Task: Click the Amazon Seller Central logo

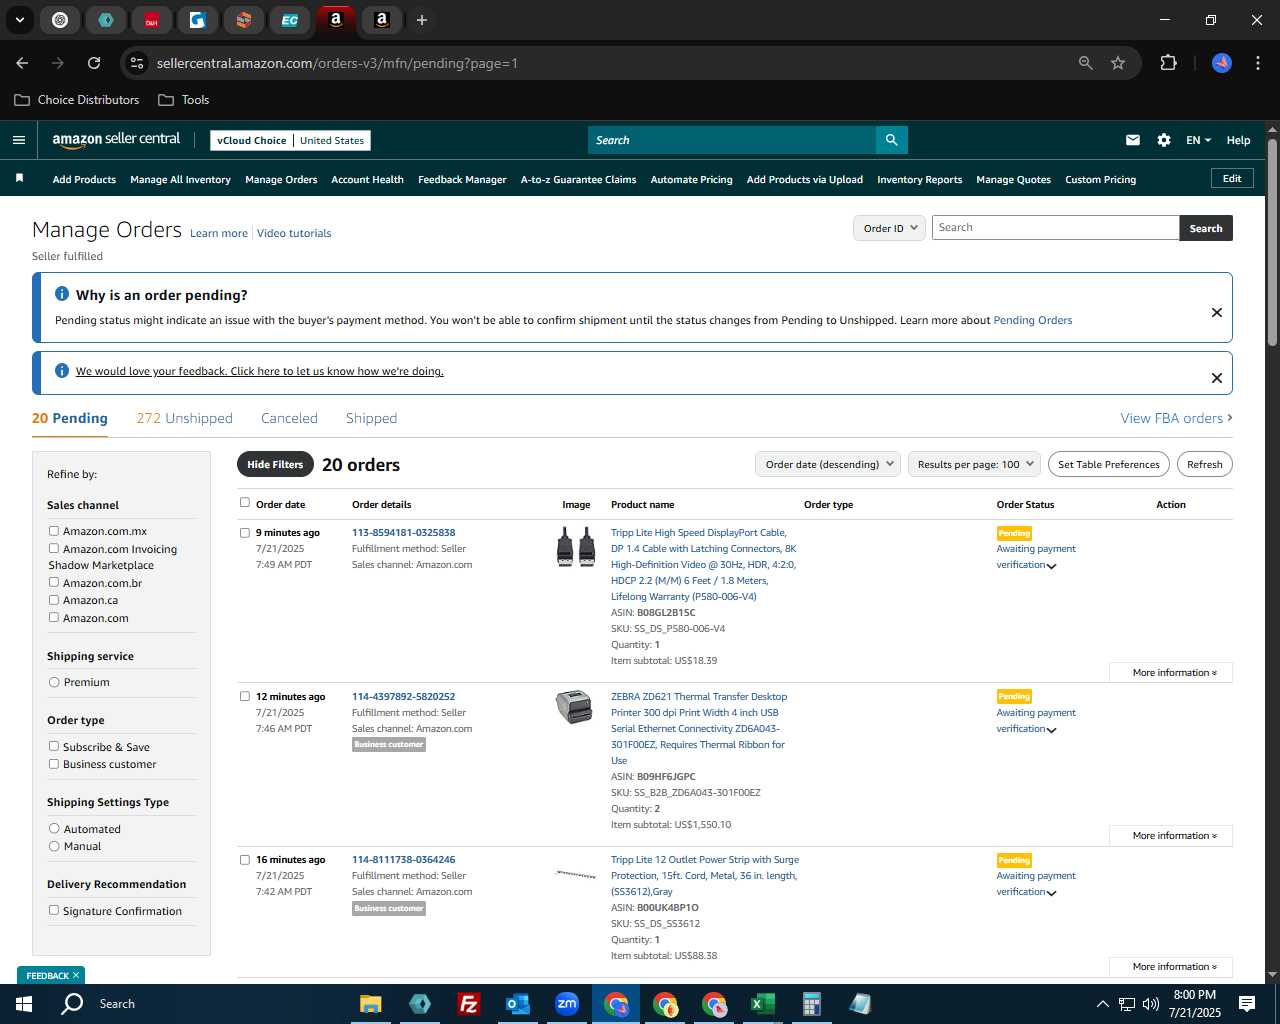Action: 116,140
